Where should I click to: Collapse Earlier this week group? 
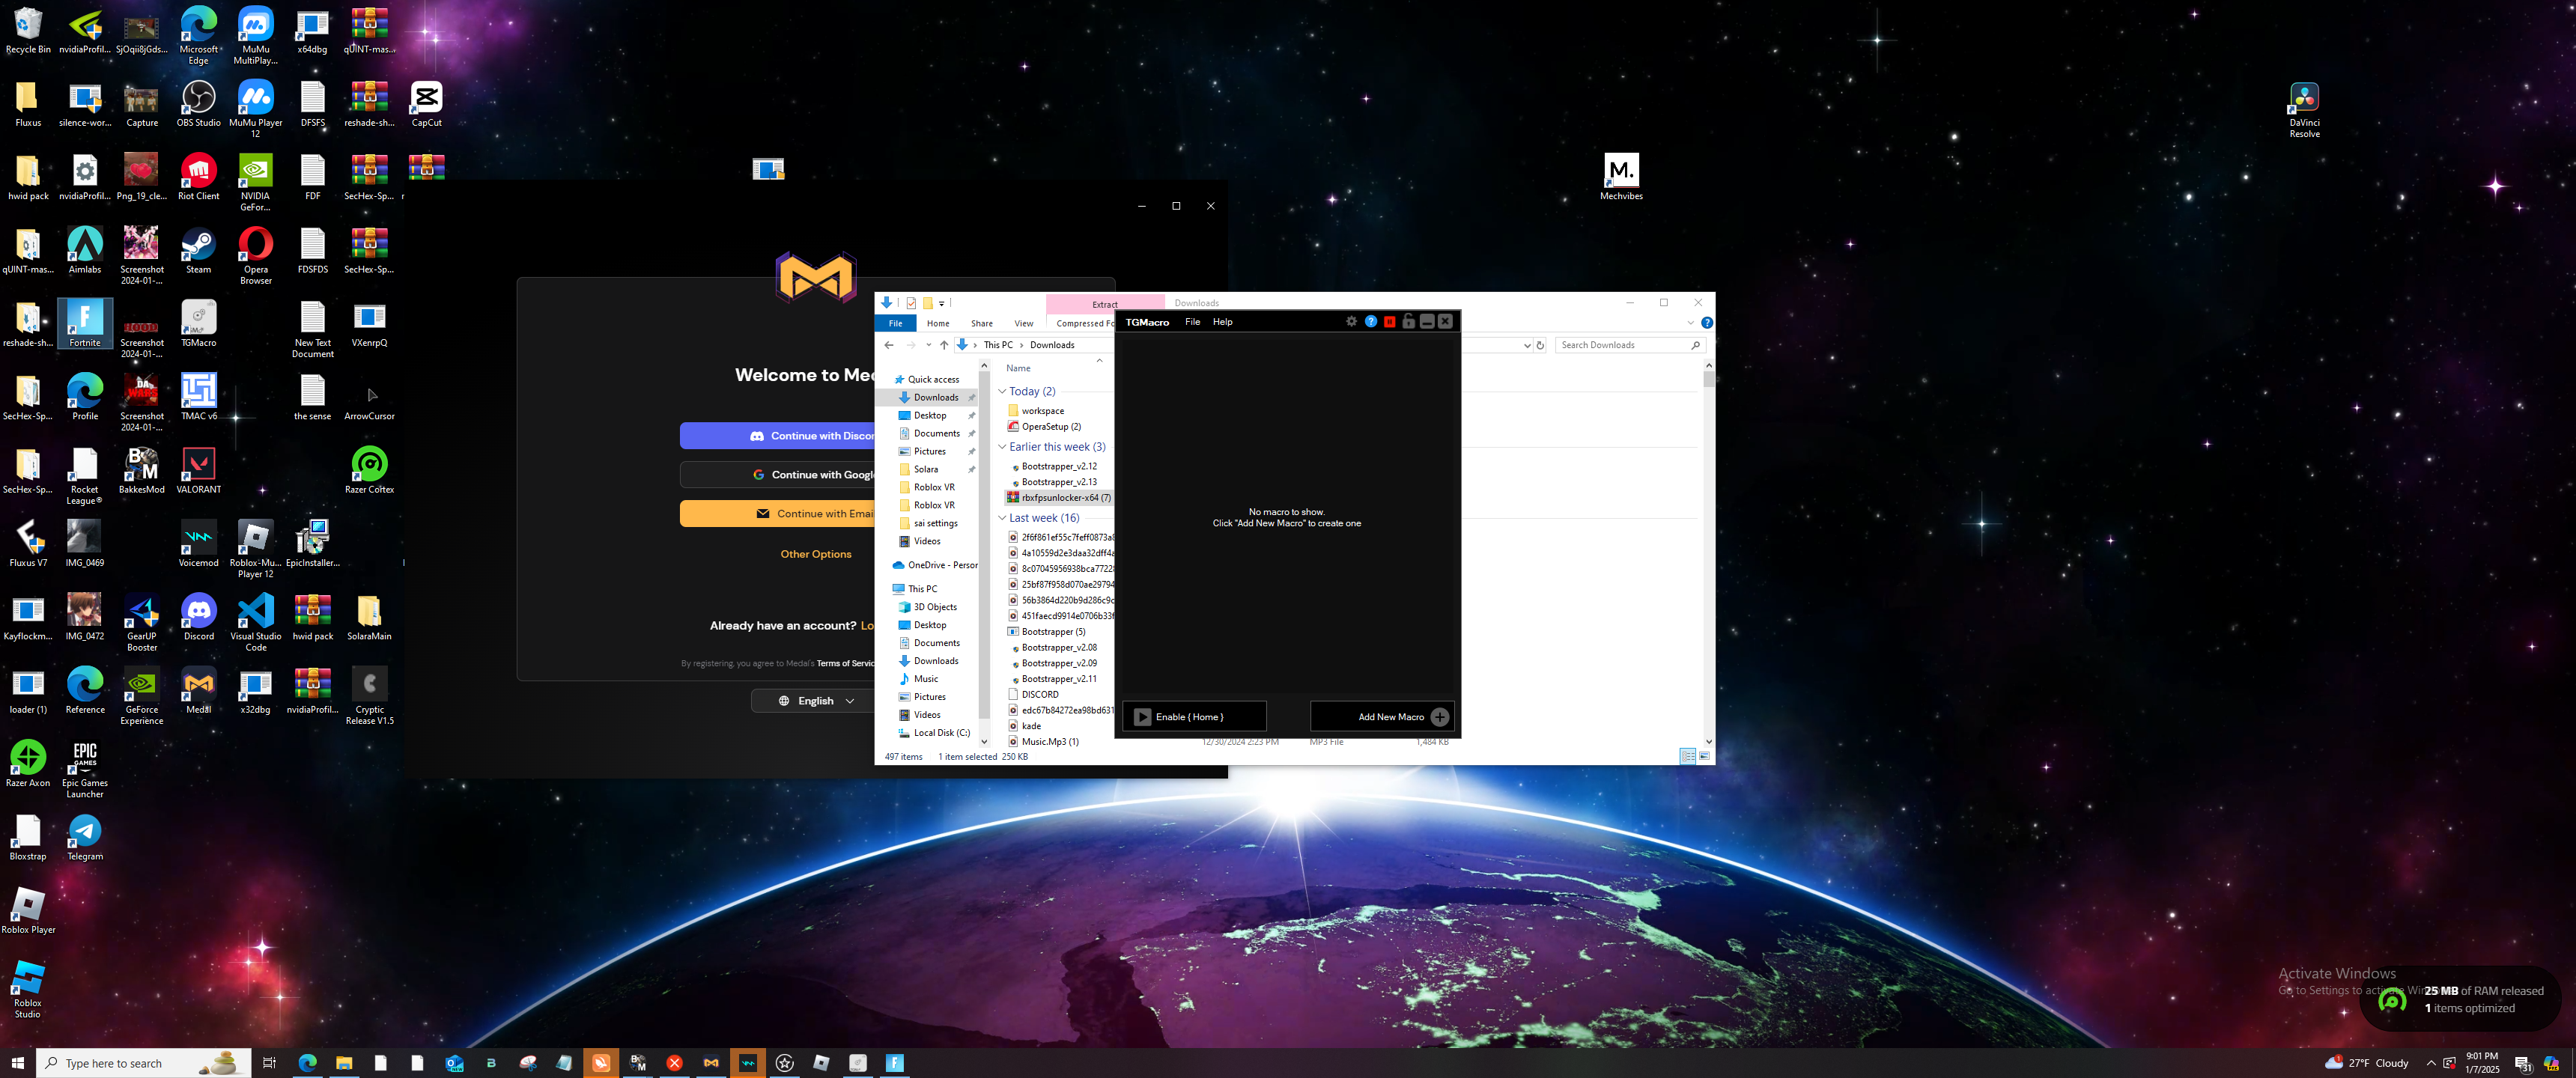[x=1002, y=447]
